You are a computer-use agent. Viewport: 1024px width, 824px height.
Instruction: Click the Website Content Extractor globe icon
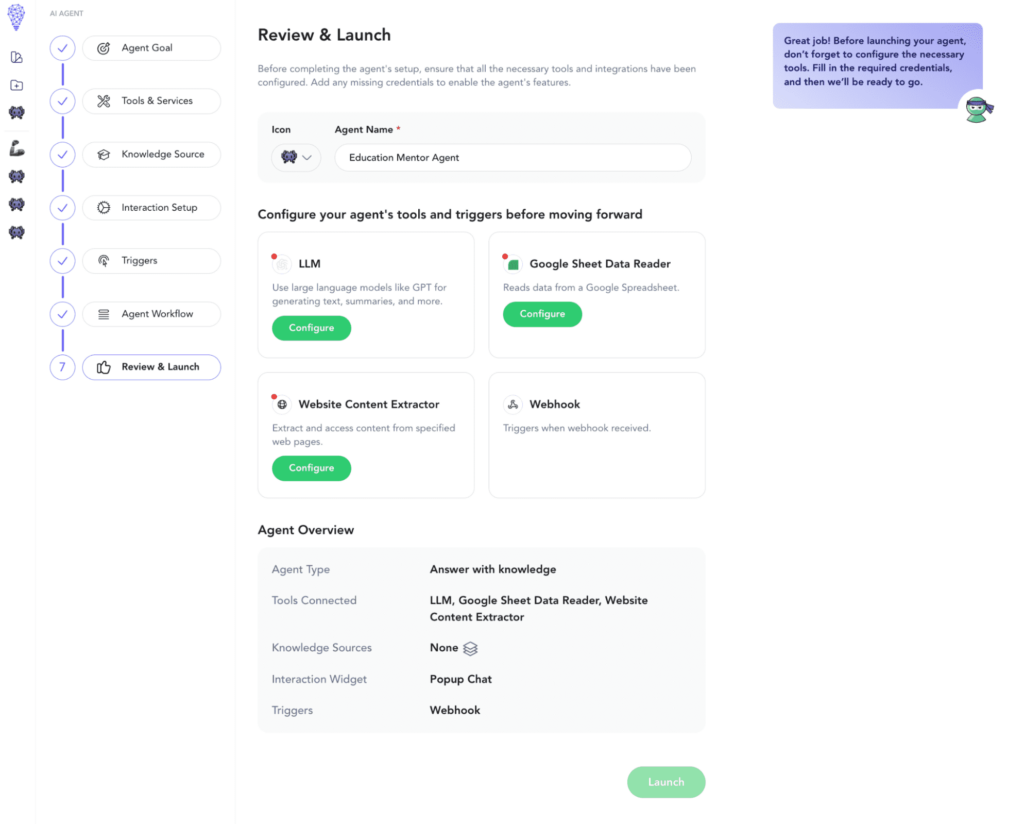coord(283,404)
